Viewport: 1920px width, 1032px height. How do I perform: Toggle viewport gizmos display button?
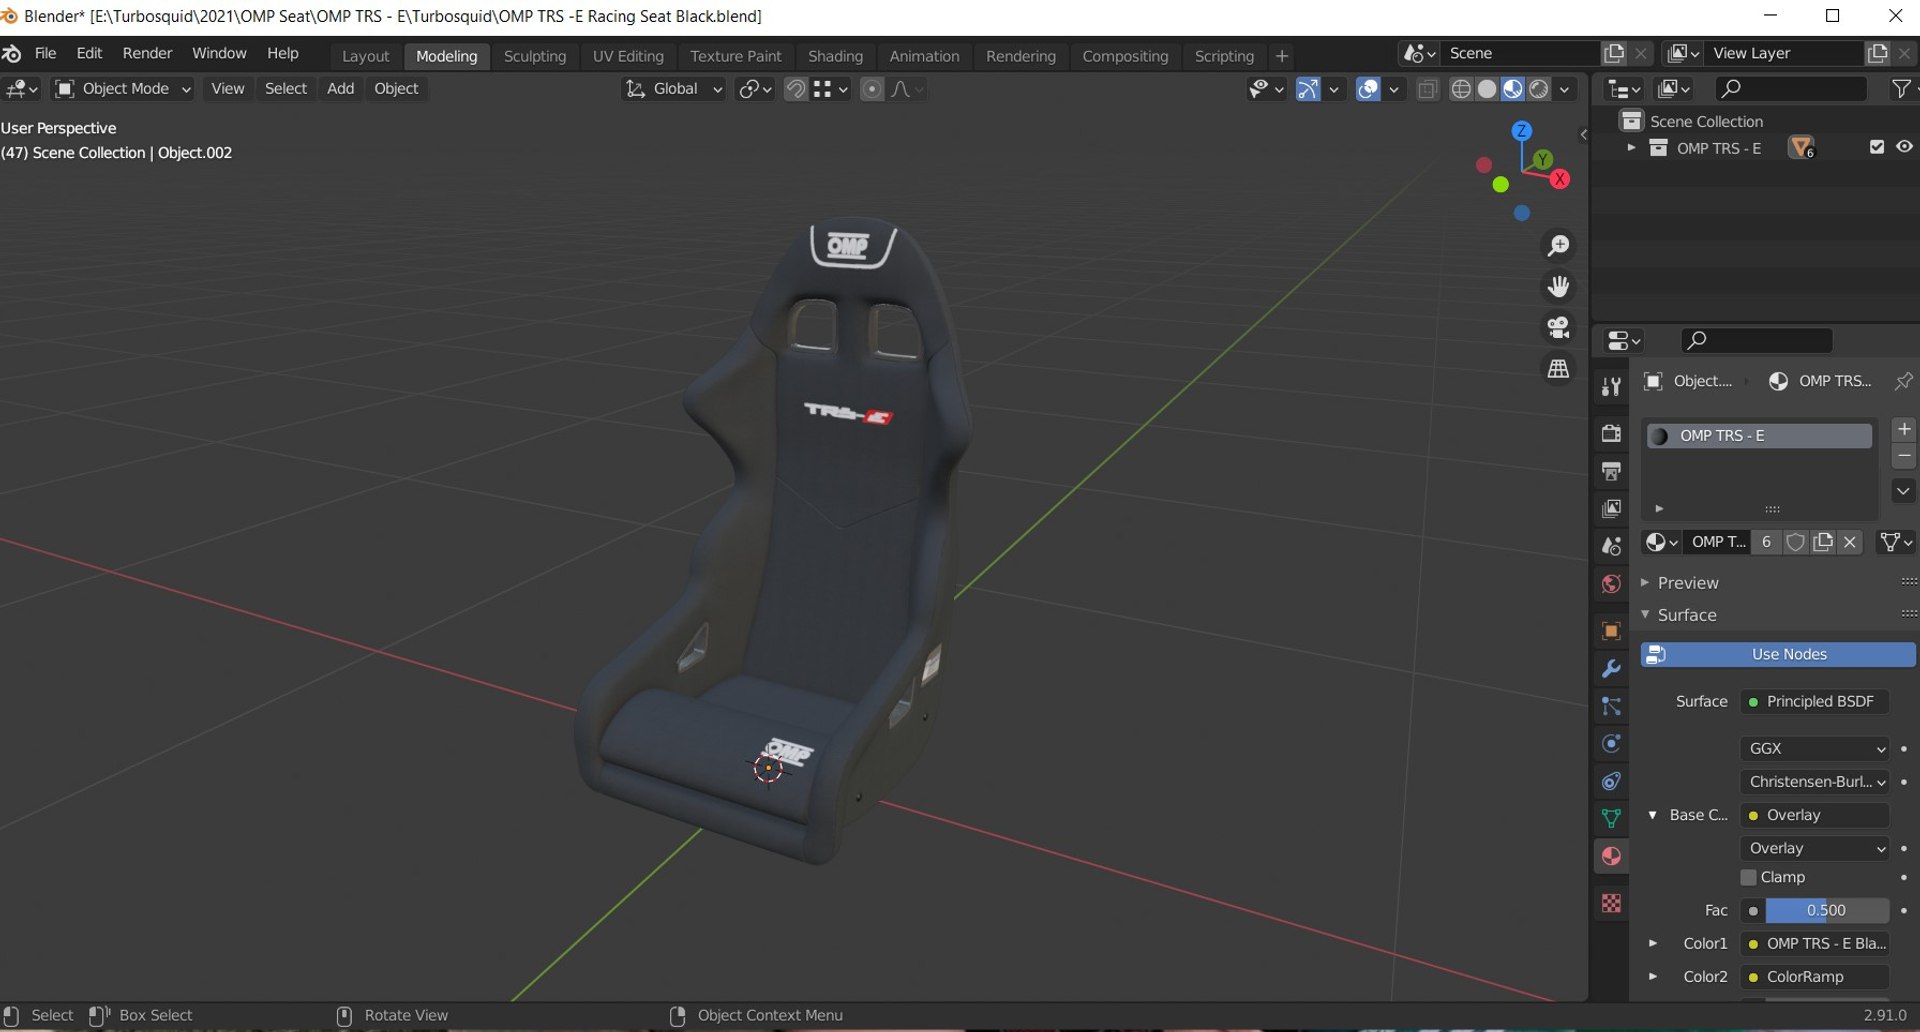tap(1308, 89)
